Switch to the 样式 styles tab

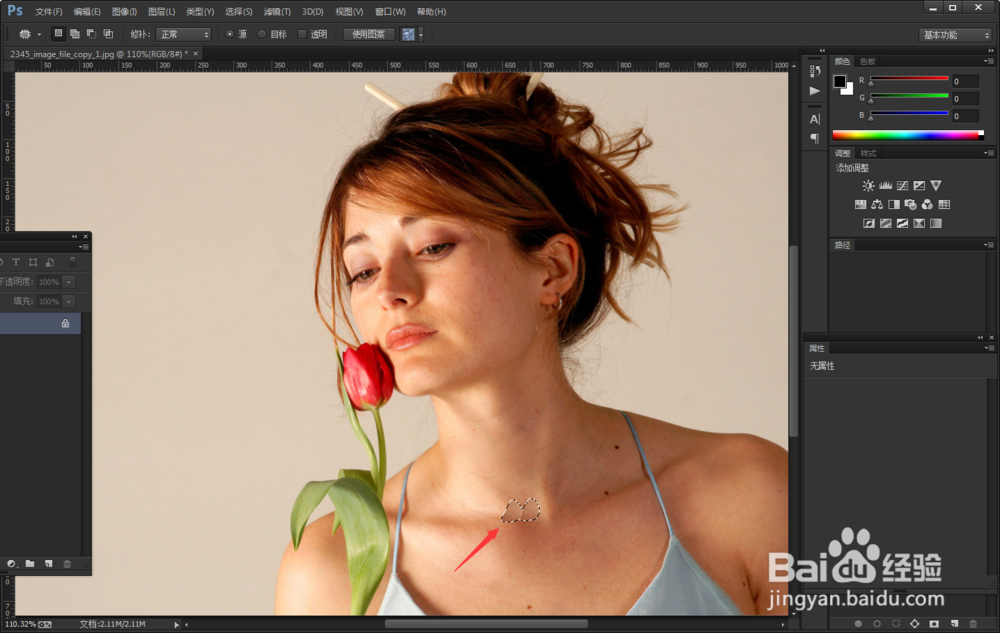click(x=868, y=153)
